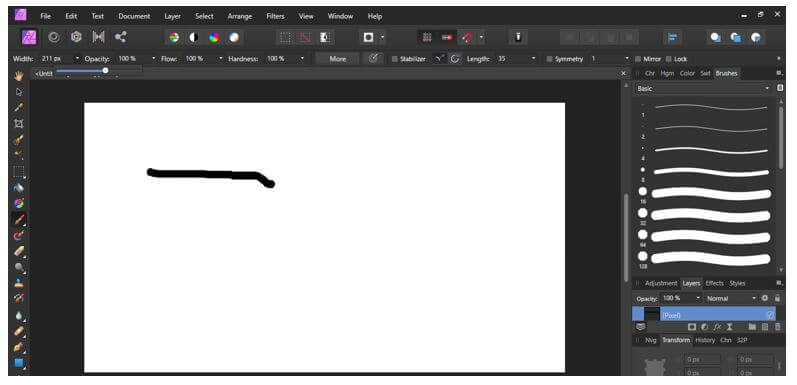Select the Rectangular Marquee tool

[19, 171]
